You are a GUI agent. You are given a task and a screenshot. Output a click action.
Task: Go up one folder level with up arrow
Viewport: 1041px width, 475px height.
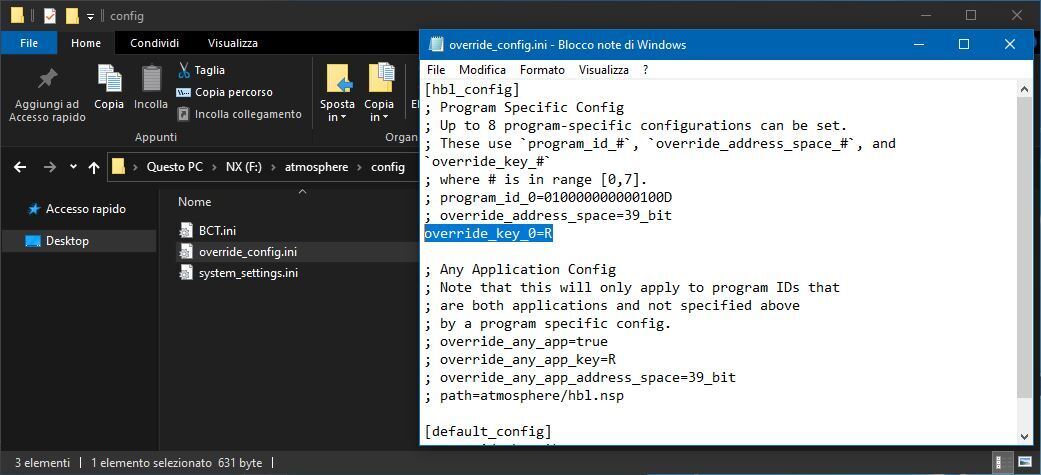pos(93,167)
